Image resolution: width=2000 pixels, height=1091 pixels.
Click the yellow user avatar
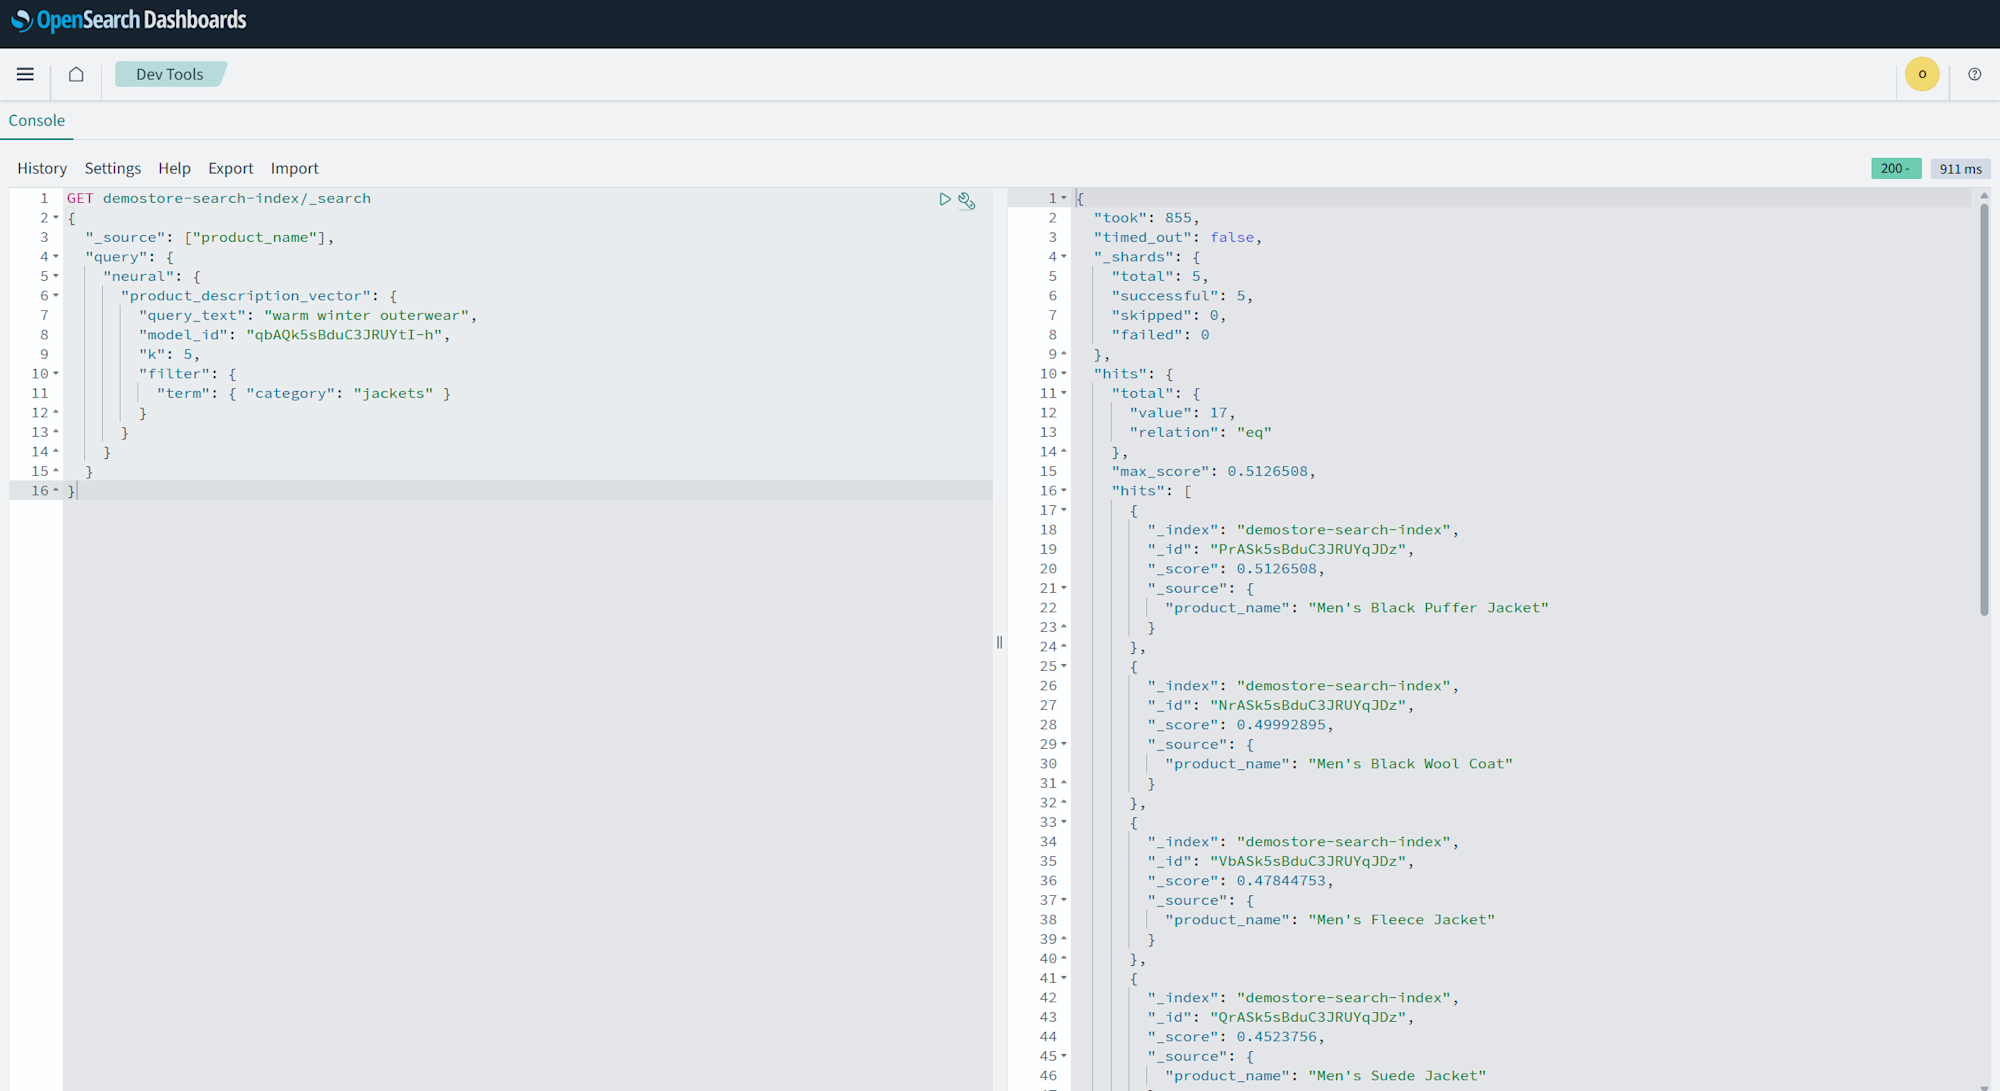tap(1921, 74)
